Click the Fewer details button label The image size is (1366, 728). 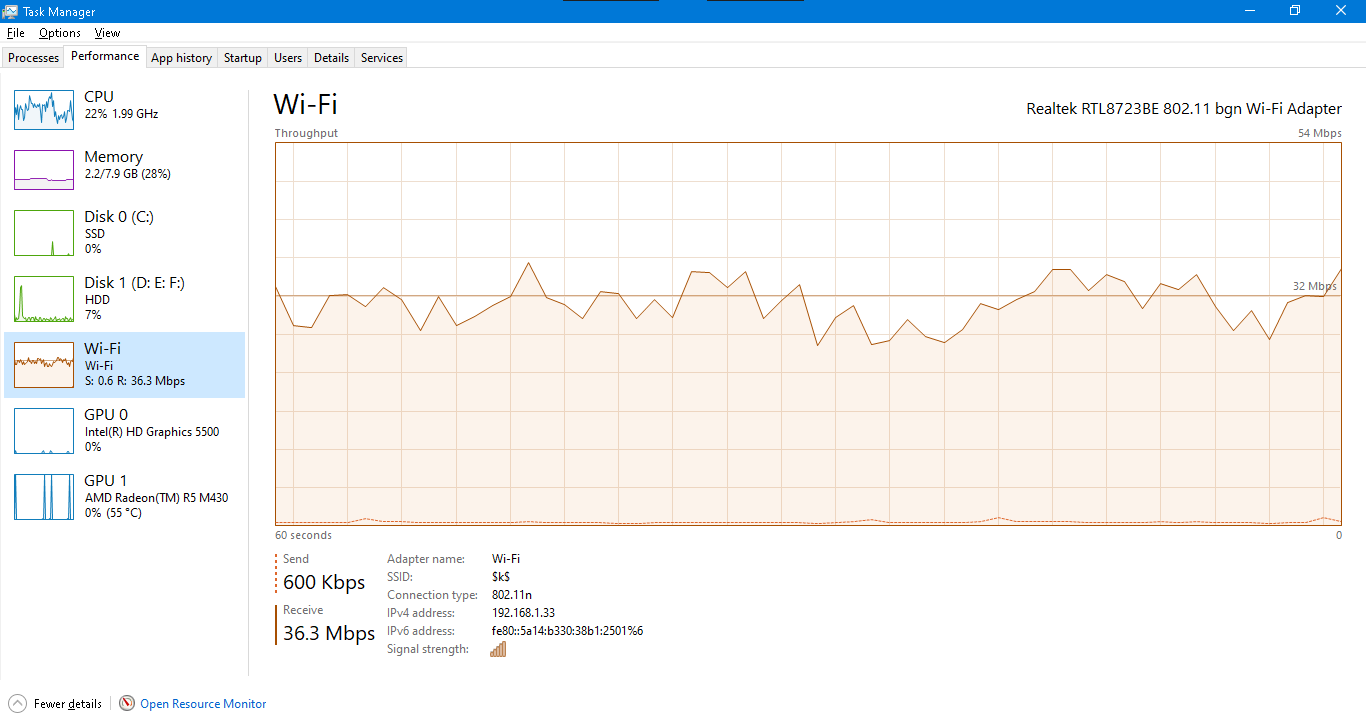coord(68,704)
